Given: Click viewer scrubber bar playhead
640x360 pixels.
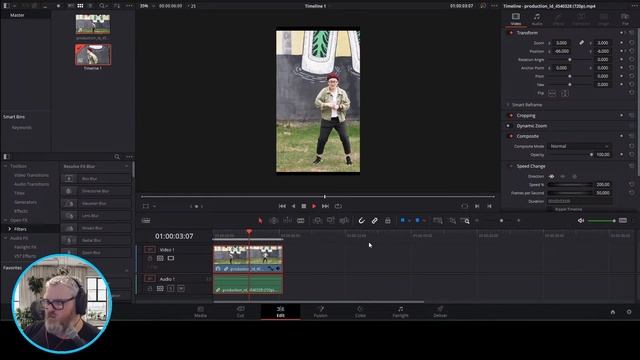Looking at the screenshot, I should pos(325,197).
